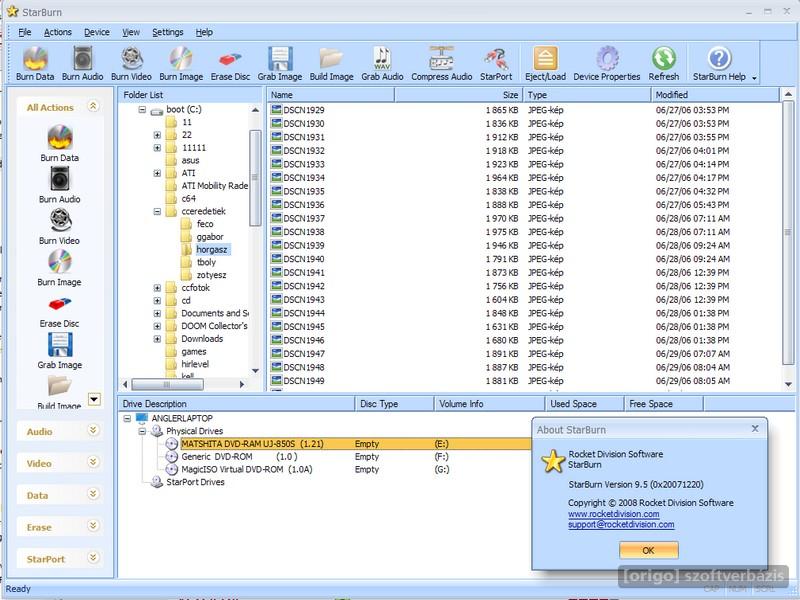Open Burn Video from the toolbar
This screenshot has height=600, width=800.
point(131,64)
